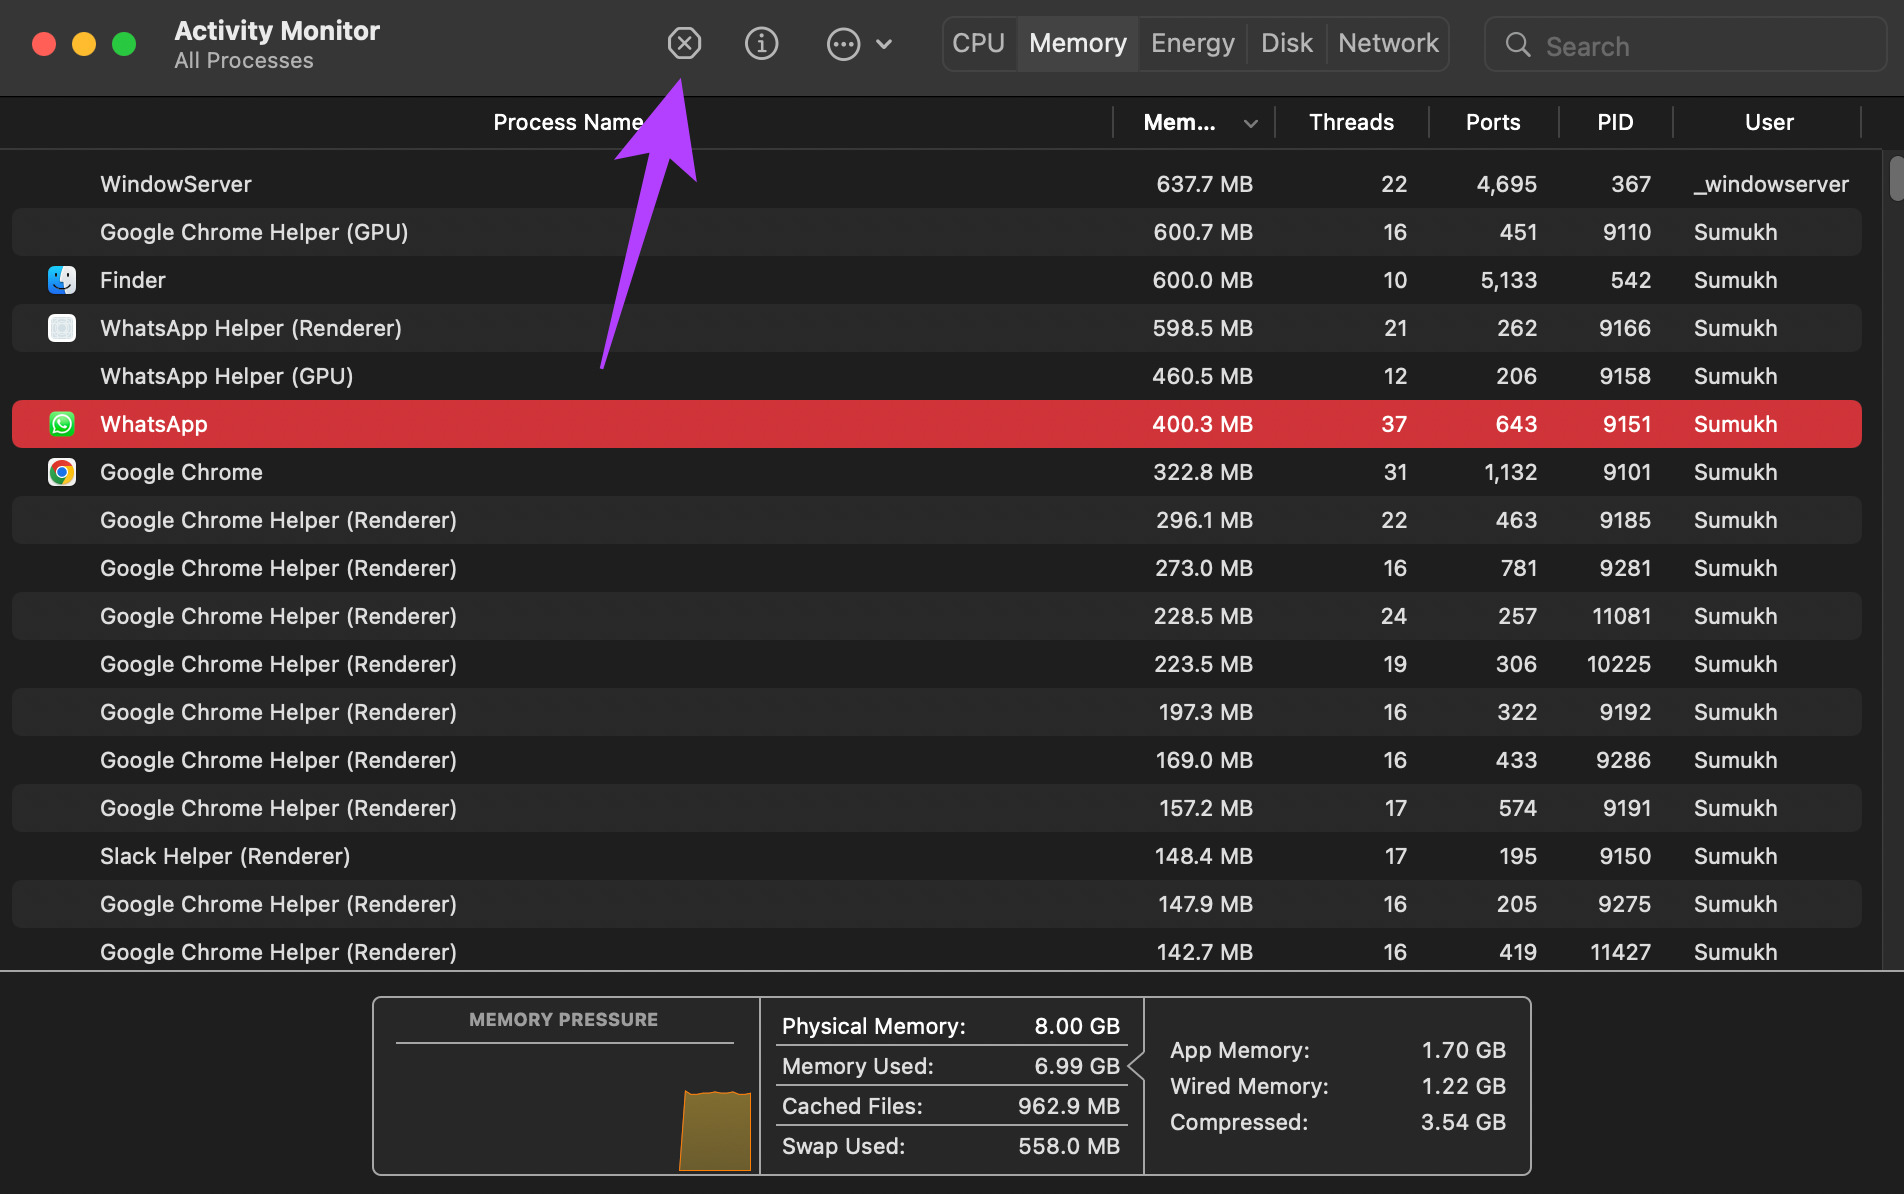The height and width of the screenshot is (1194, 1904).
Task: Select the highlighted WhatsApp process name
Action: 154,424
